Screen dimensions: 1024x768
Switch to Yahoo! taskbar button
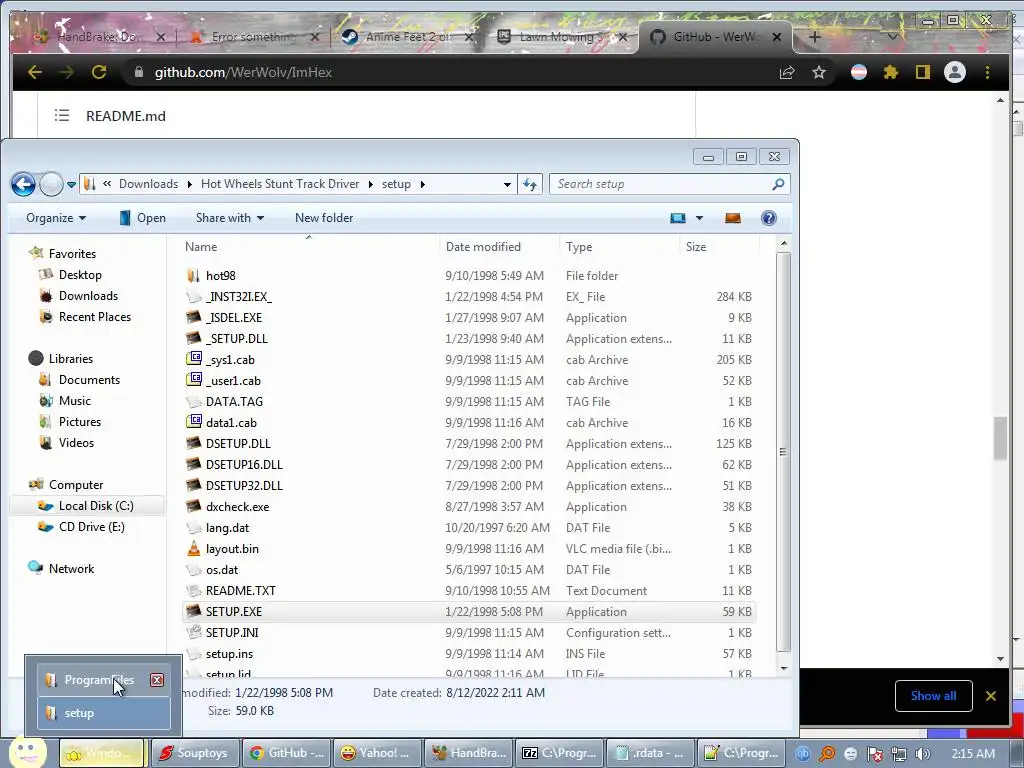point(377,753)
